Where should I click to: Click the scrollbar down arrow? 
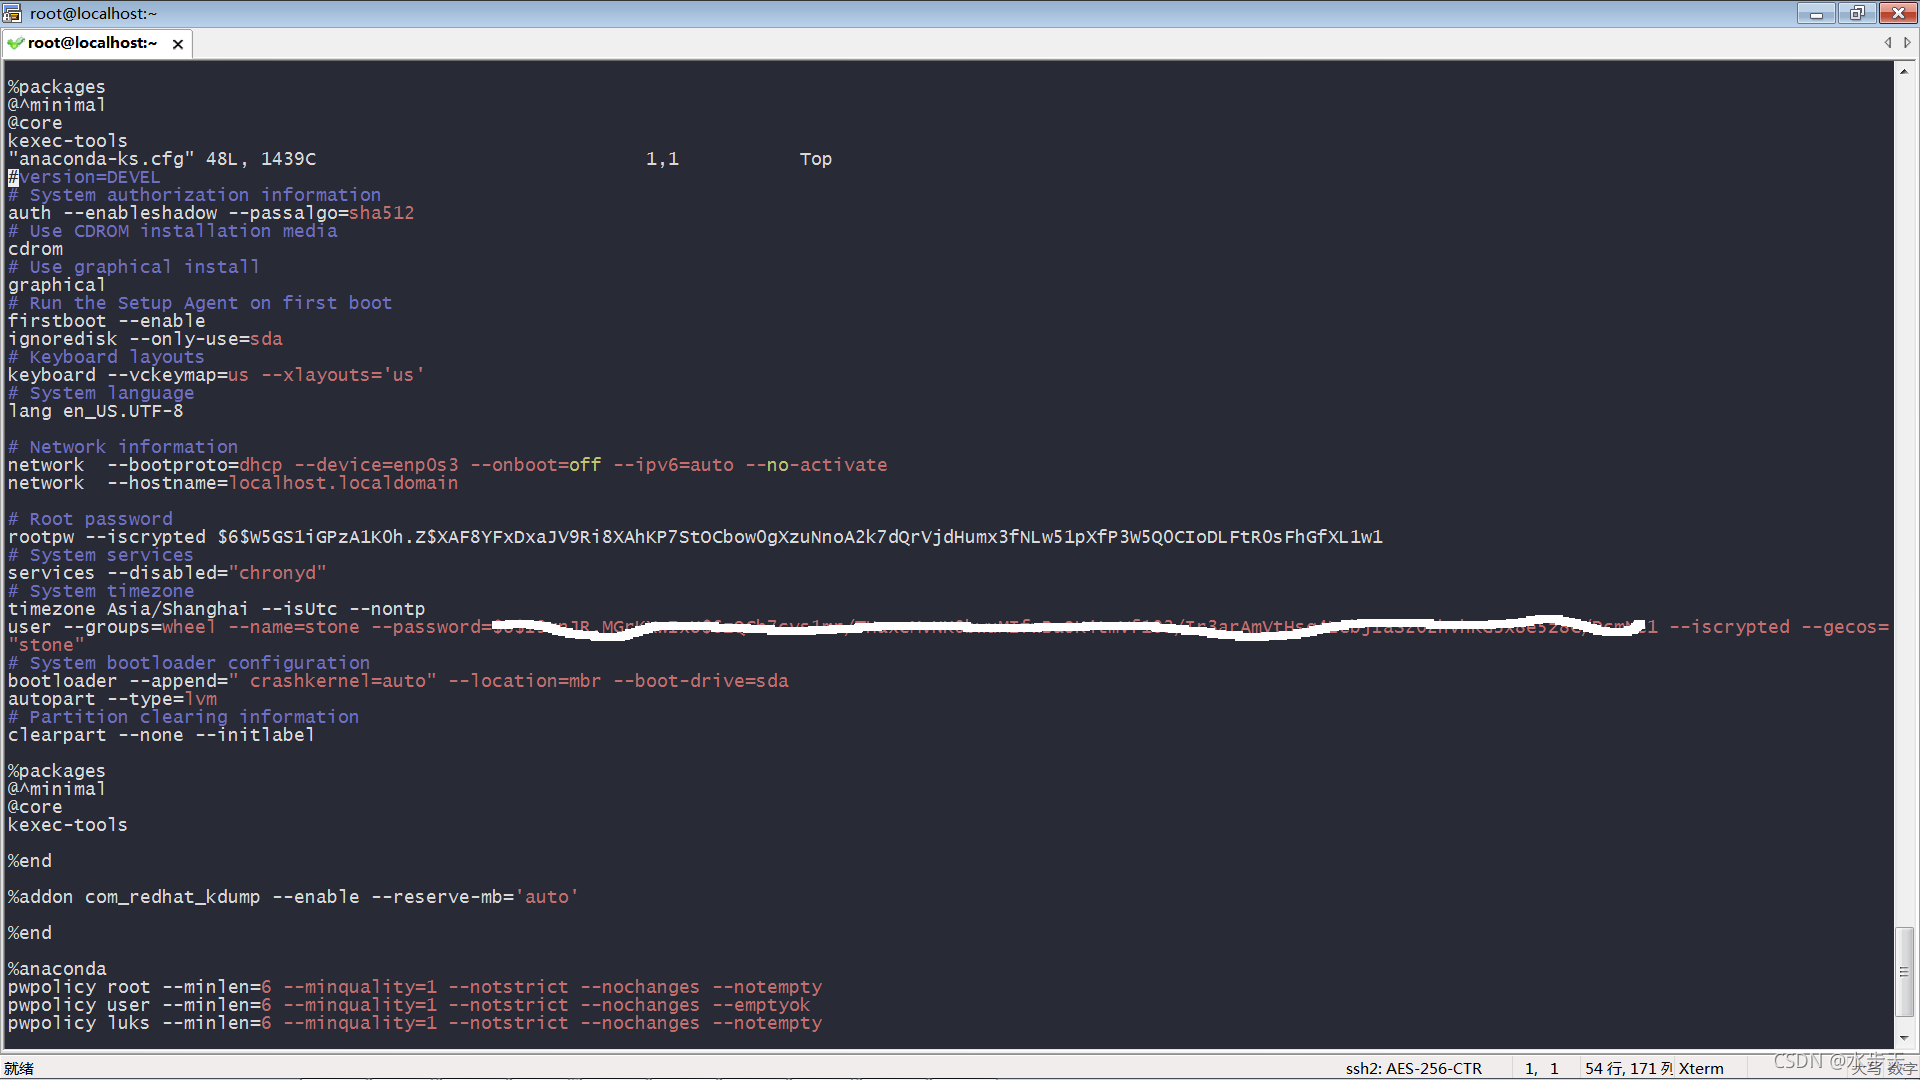pos(1904,1038)
